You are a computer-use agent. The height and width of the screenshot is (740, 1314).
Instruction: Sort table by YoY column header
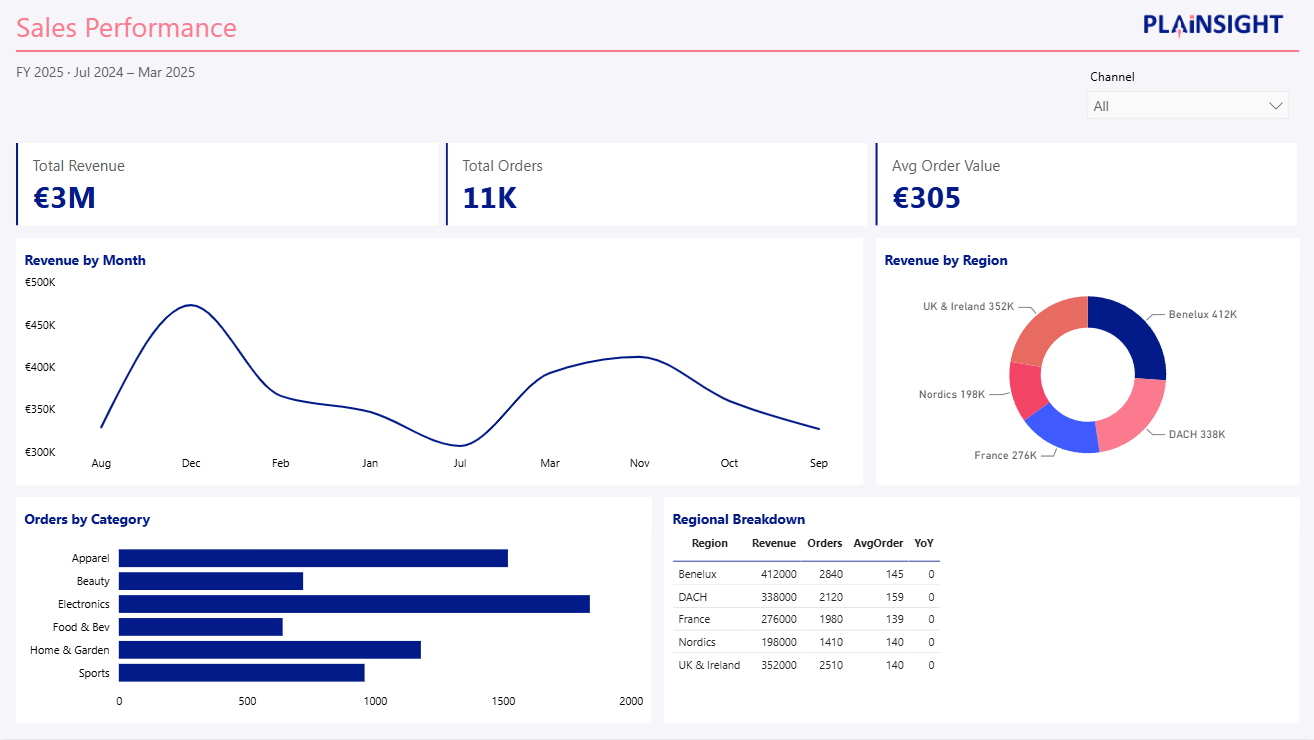click(924, 543)
